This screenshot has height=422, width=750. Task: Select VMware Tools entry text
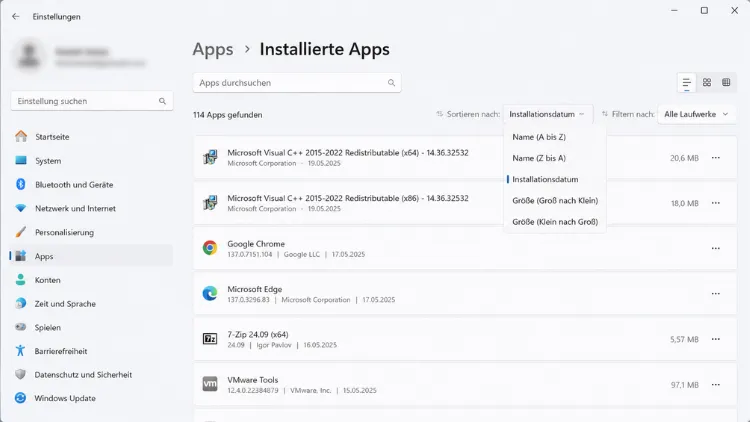253,379
